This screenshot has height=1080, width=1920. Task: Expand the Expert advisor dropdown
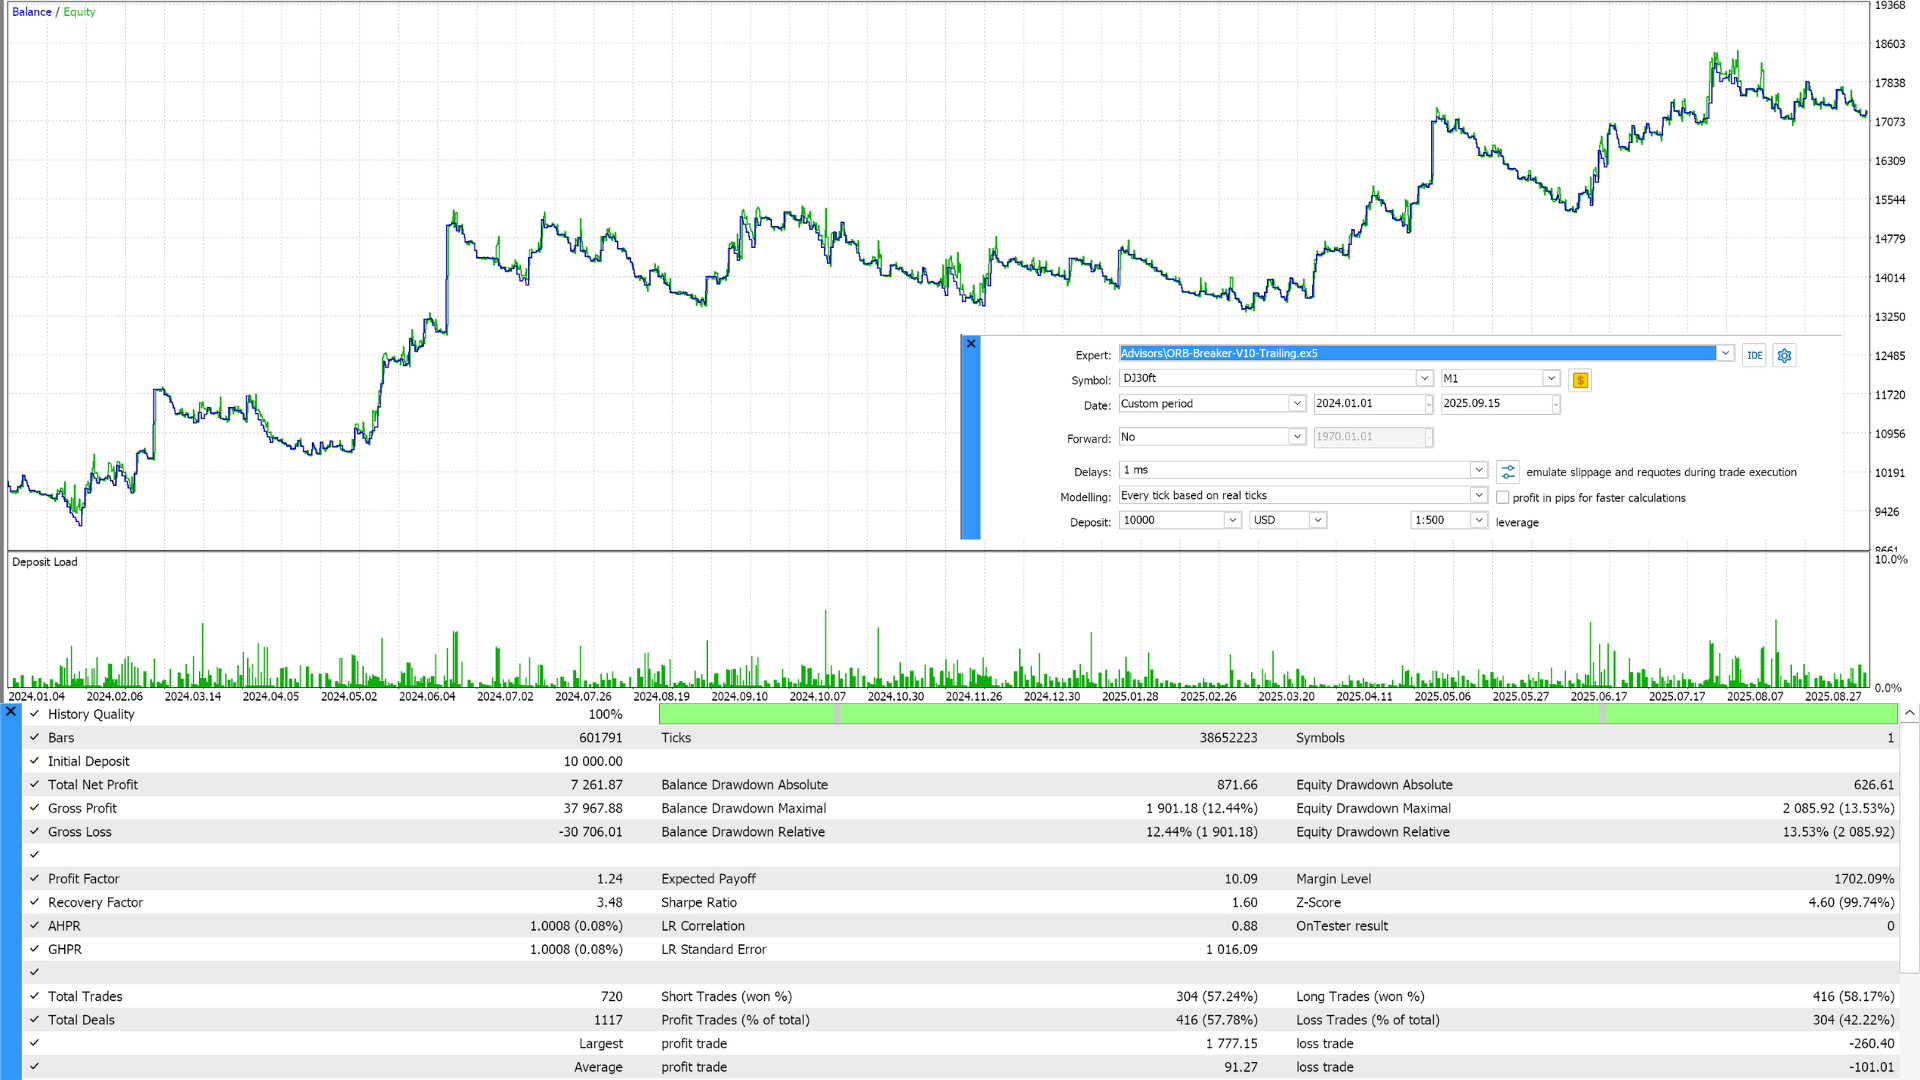pyautogui.click(x=1725, y=353)
